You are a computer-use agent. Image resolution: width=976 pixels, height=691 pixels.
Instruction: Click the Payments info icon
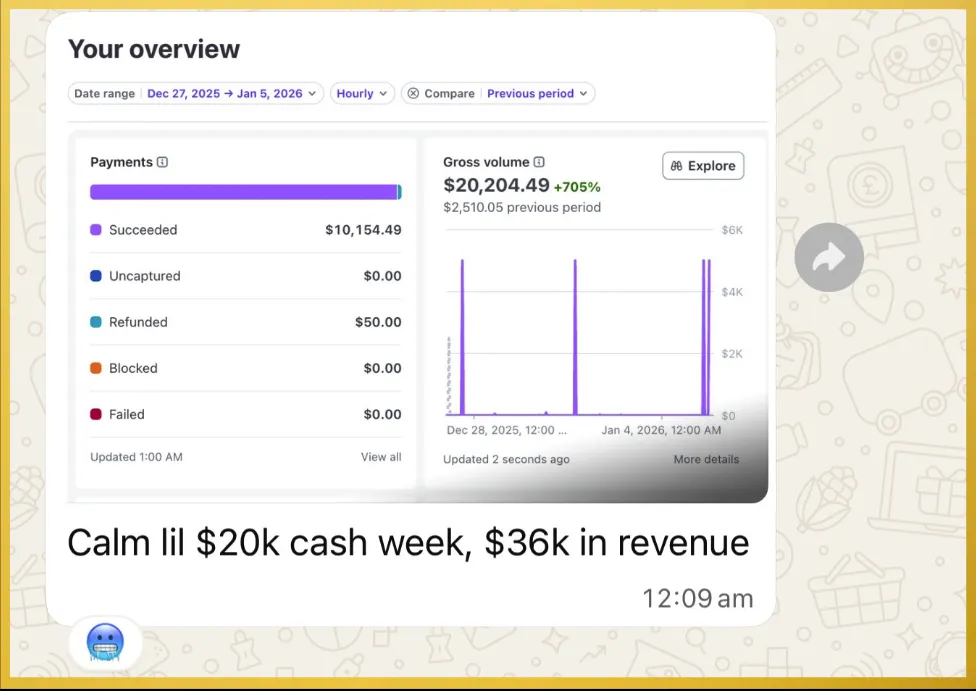(x=162, y=162)
